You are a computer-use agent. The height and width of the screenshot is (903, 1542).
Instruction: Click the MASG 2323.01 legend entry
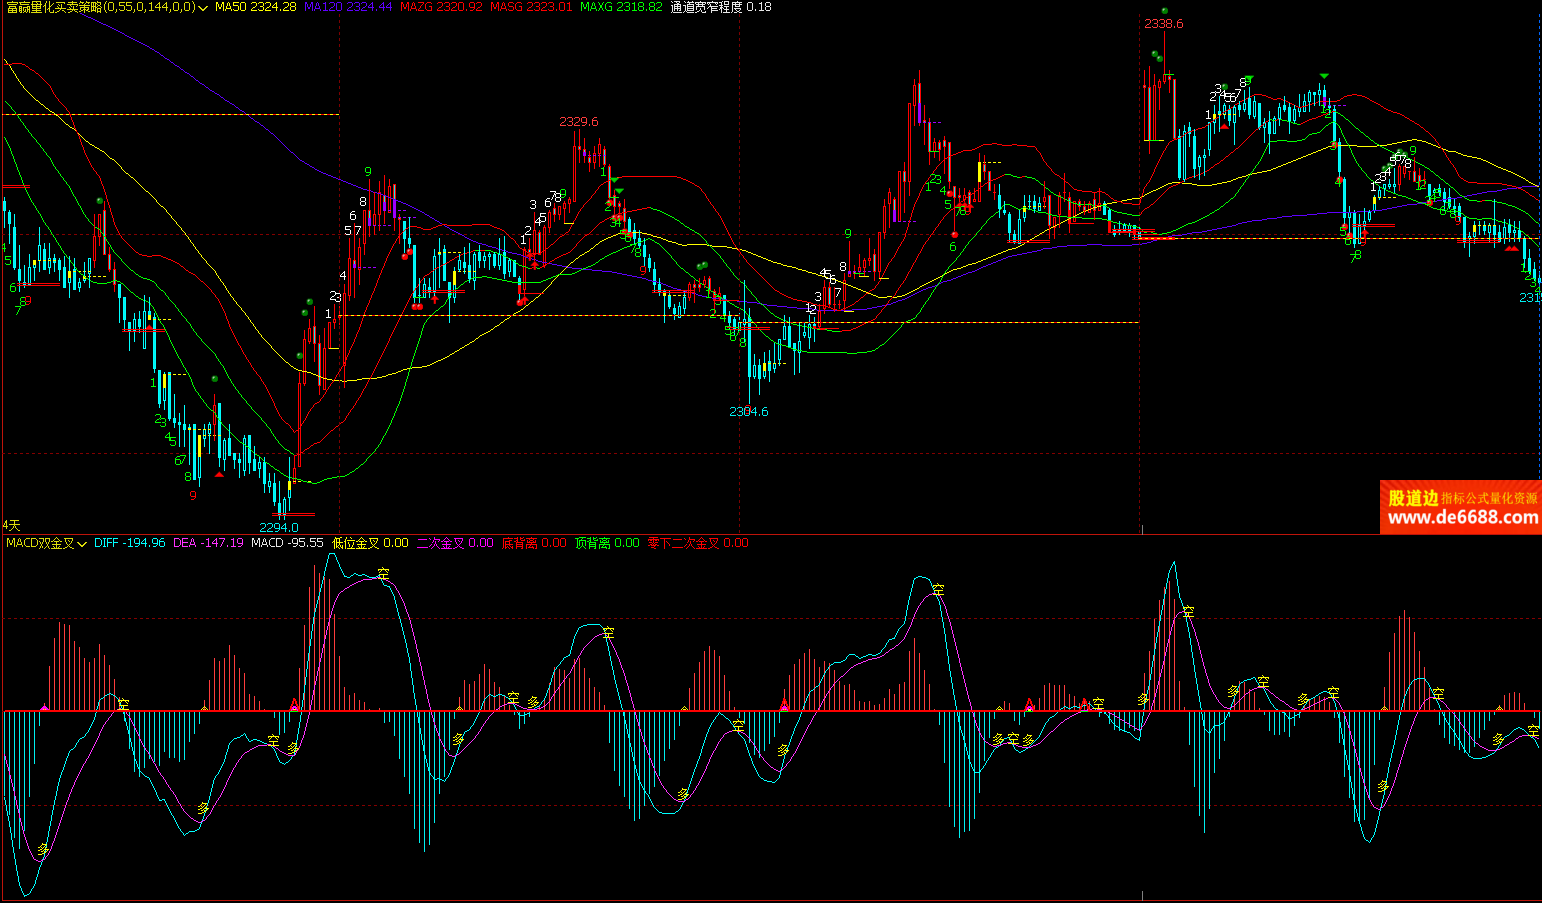(x=531, y=7)
